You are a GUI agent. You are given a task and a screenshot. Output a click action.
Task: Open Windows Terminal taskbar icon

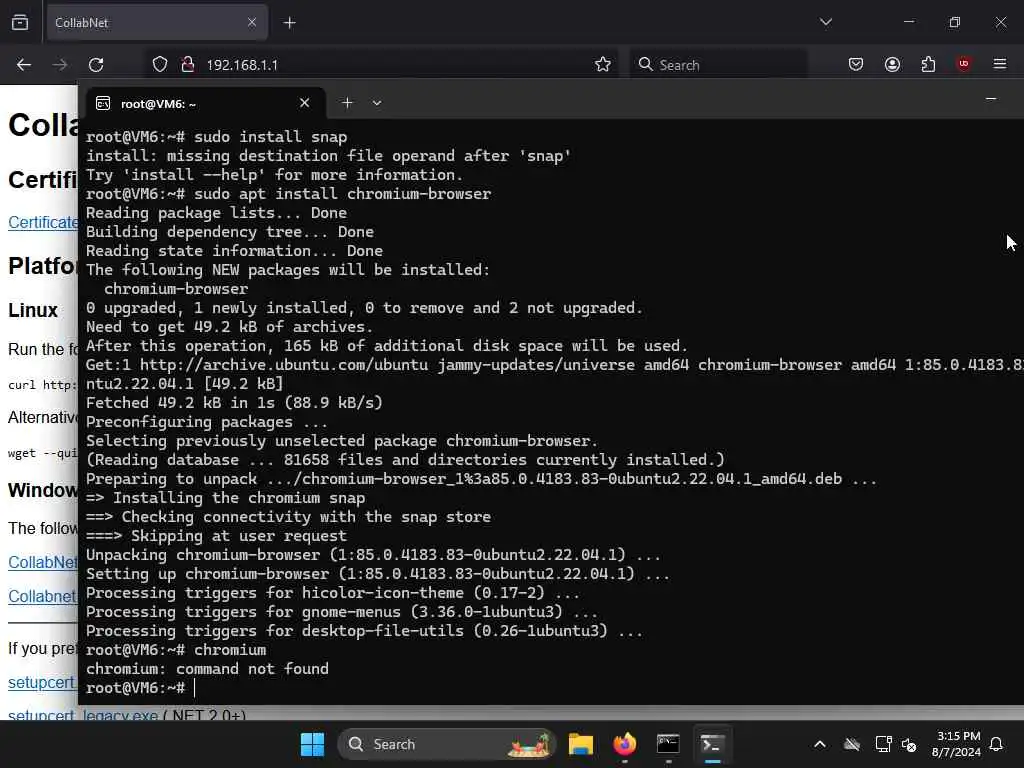tap(712, 744)
